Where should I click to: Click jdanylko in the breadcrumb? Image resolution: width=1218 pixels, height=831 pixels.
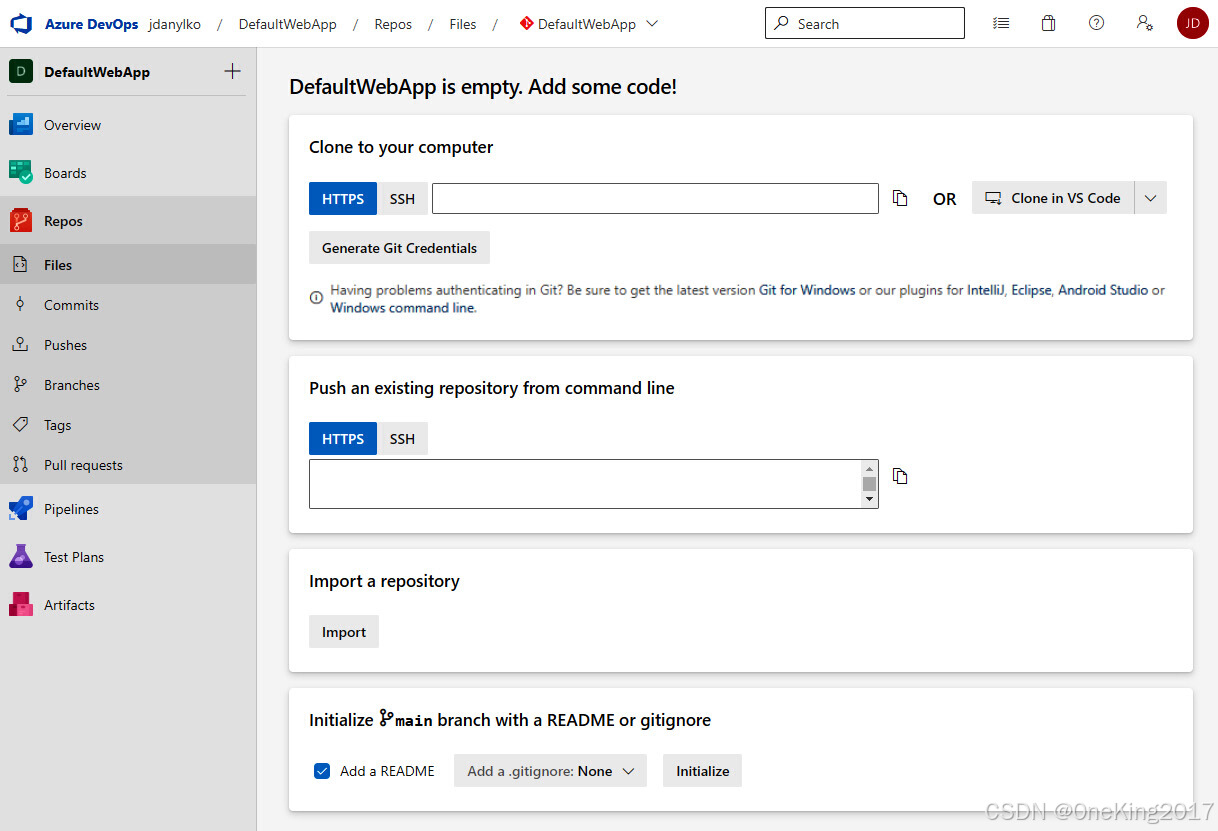[174, 24]
